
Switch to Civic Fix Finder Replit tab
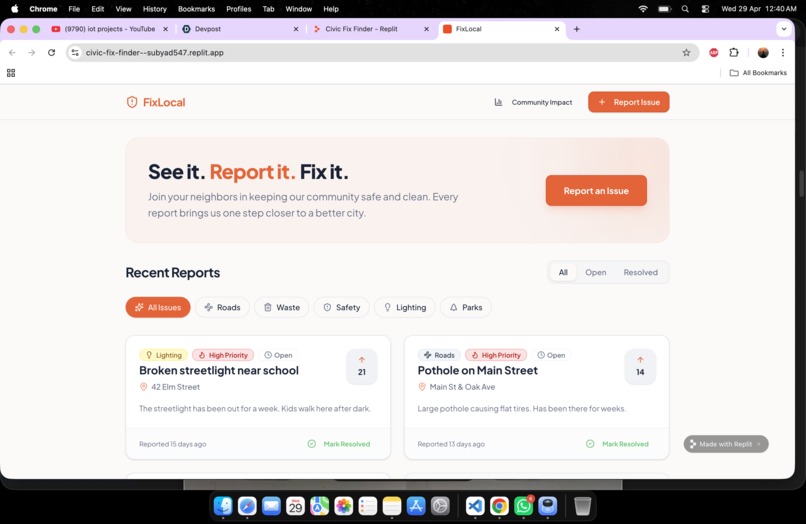(361, 29)
